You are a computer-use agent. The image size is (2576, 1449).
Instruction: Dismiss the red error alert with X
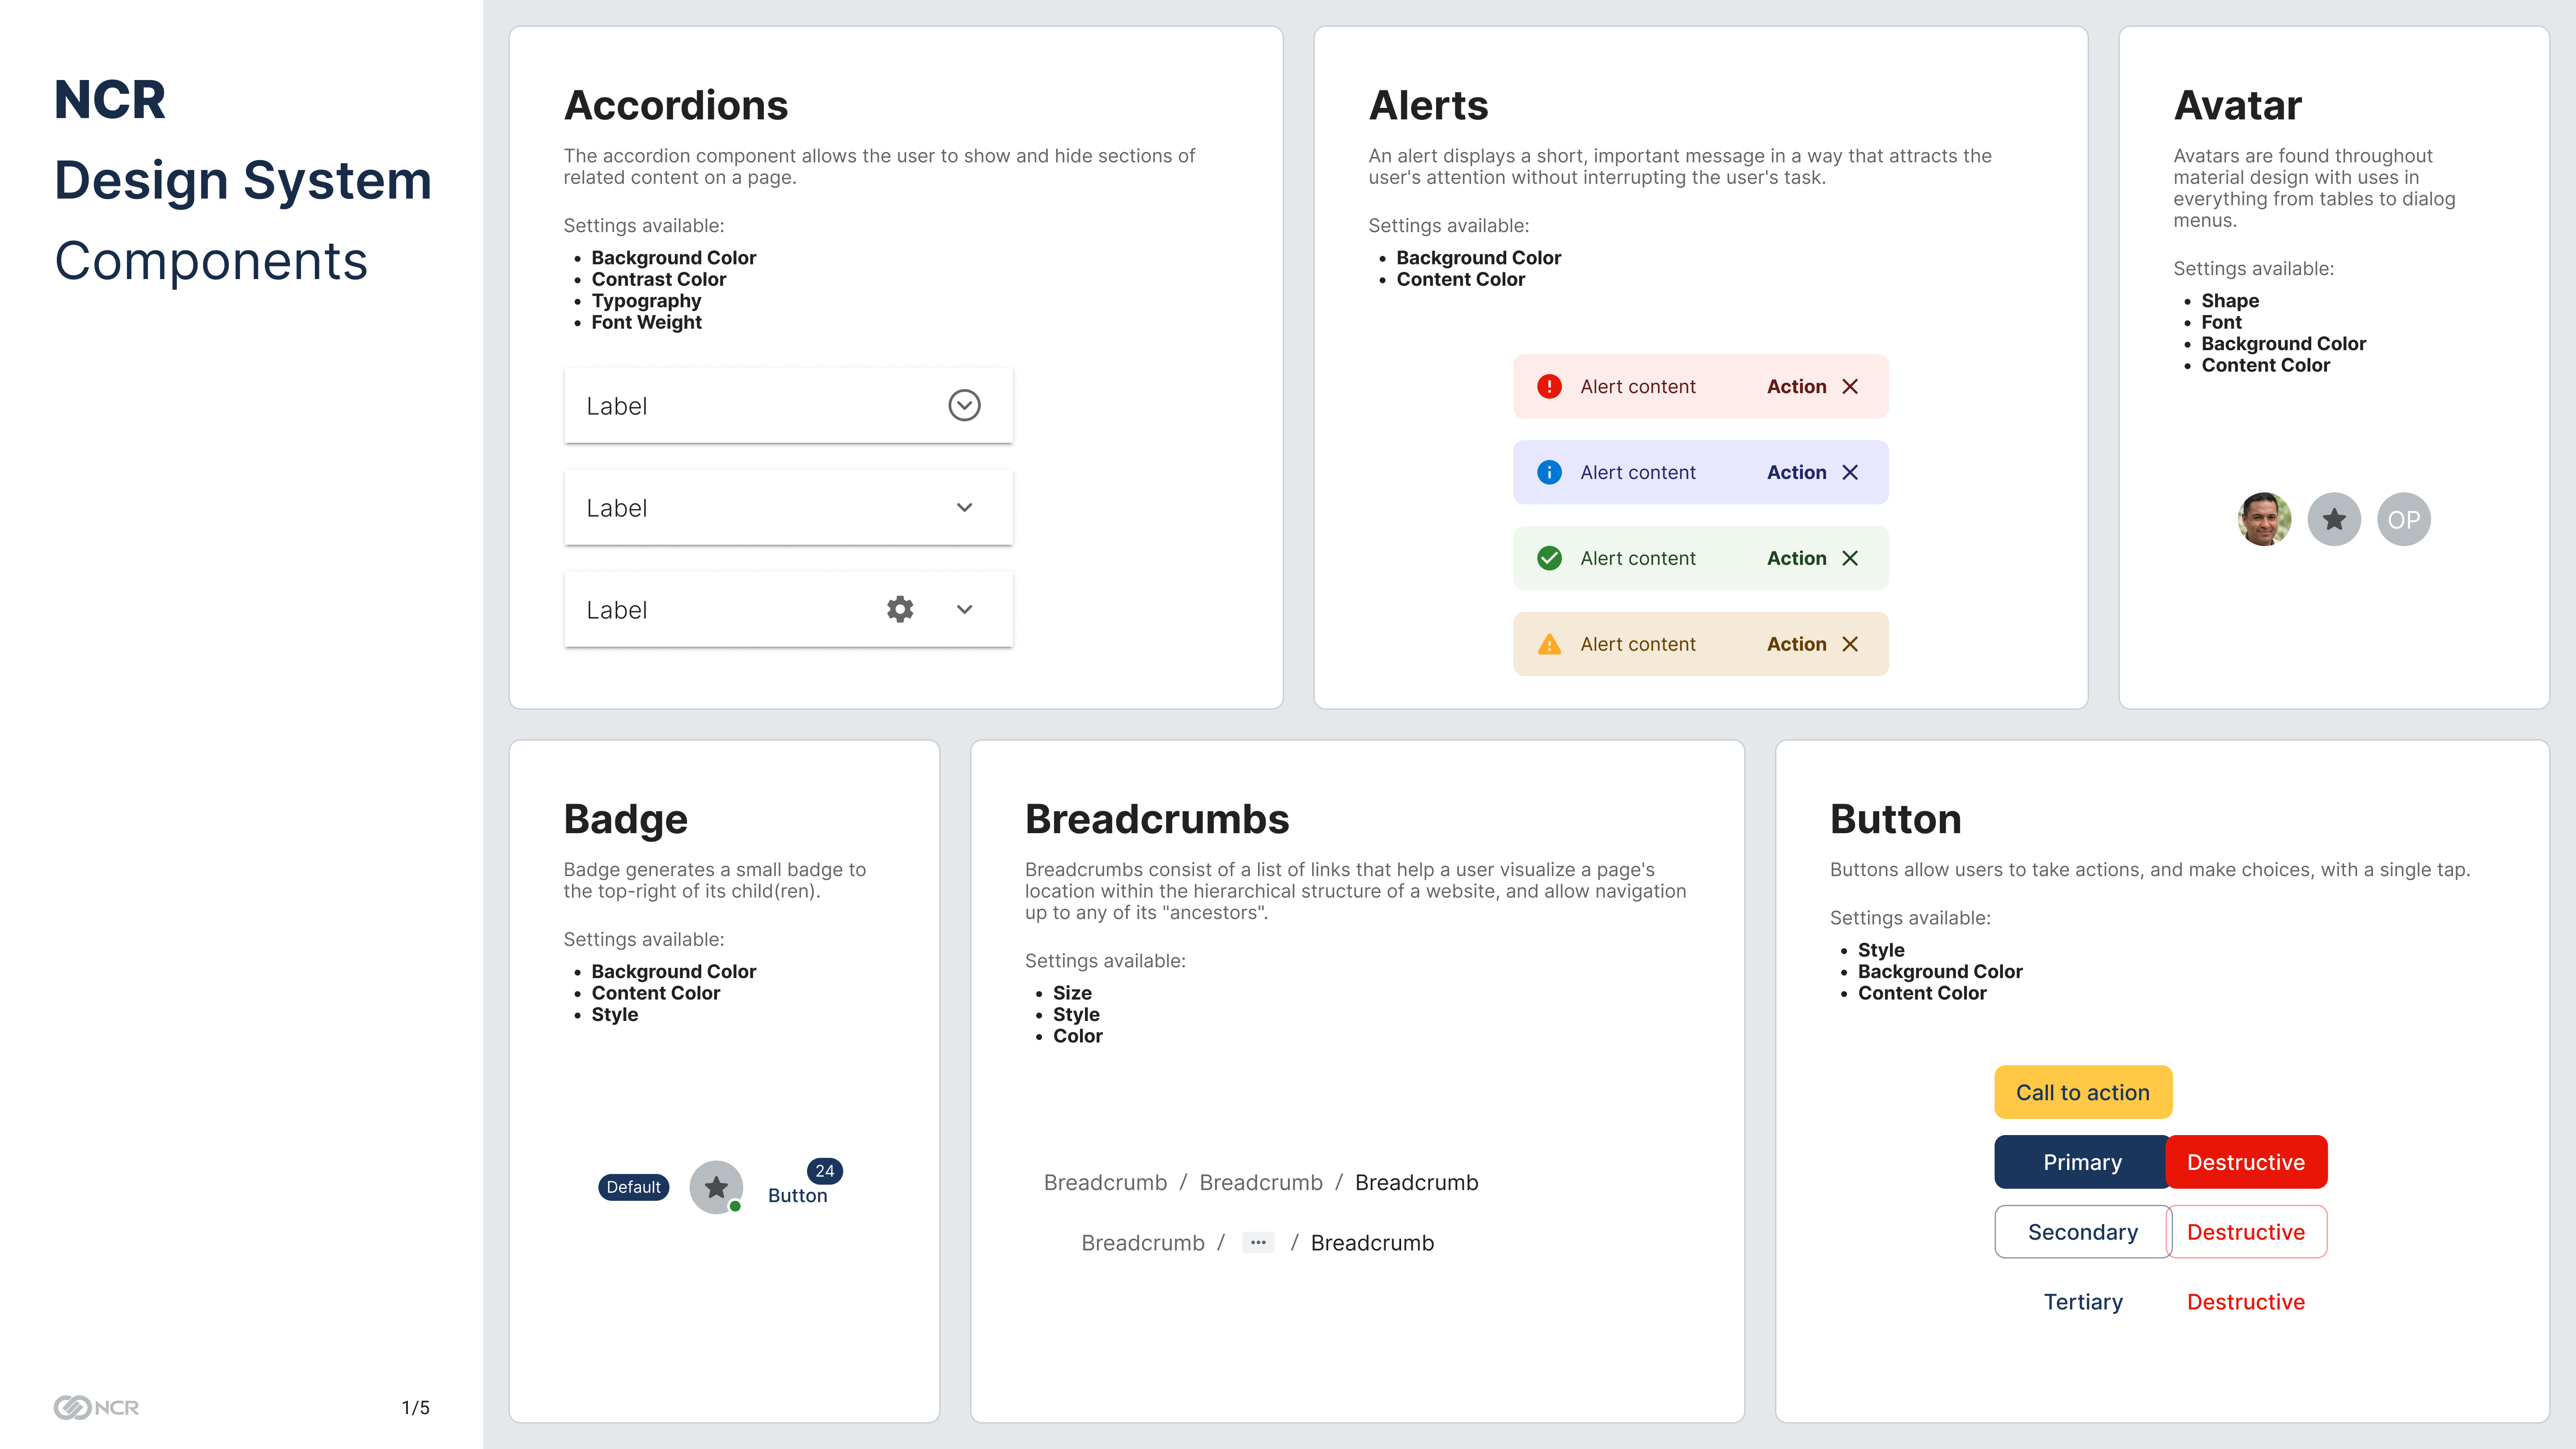1850,386
